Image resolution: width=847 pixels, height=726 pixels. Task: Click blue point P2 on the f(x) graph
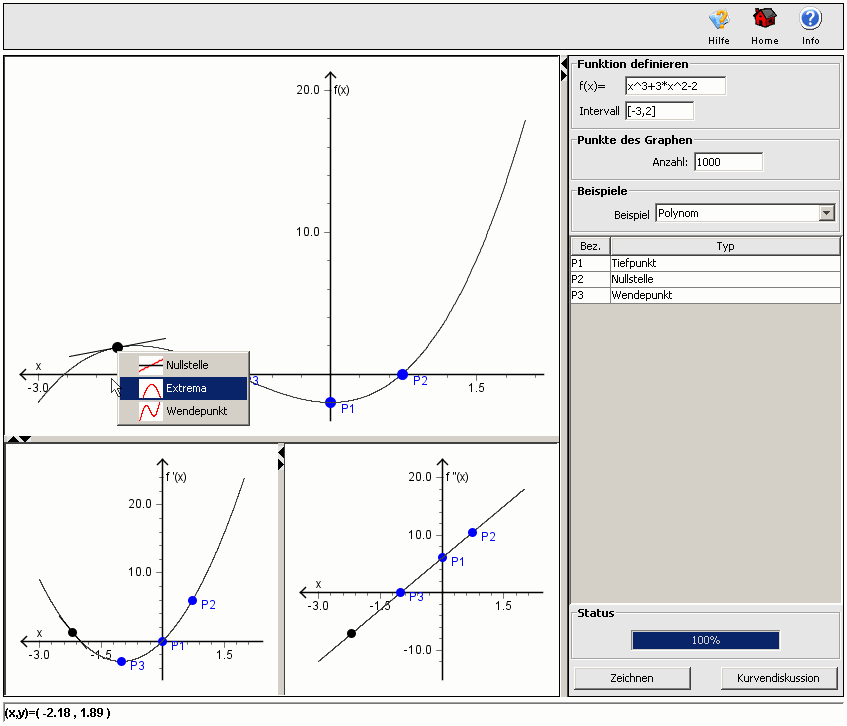(x=403, y=374)
